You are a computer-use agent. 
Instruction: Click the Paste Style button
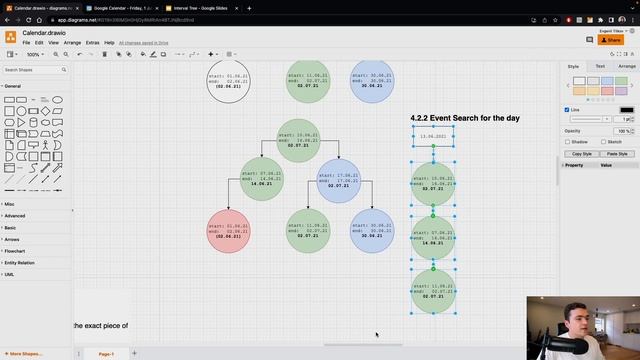point(617,154)
